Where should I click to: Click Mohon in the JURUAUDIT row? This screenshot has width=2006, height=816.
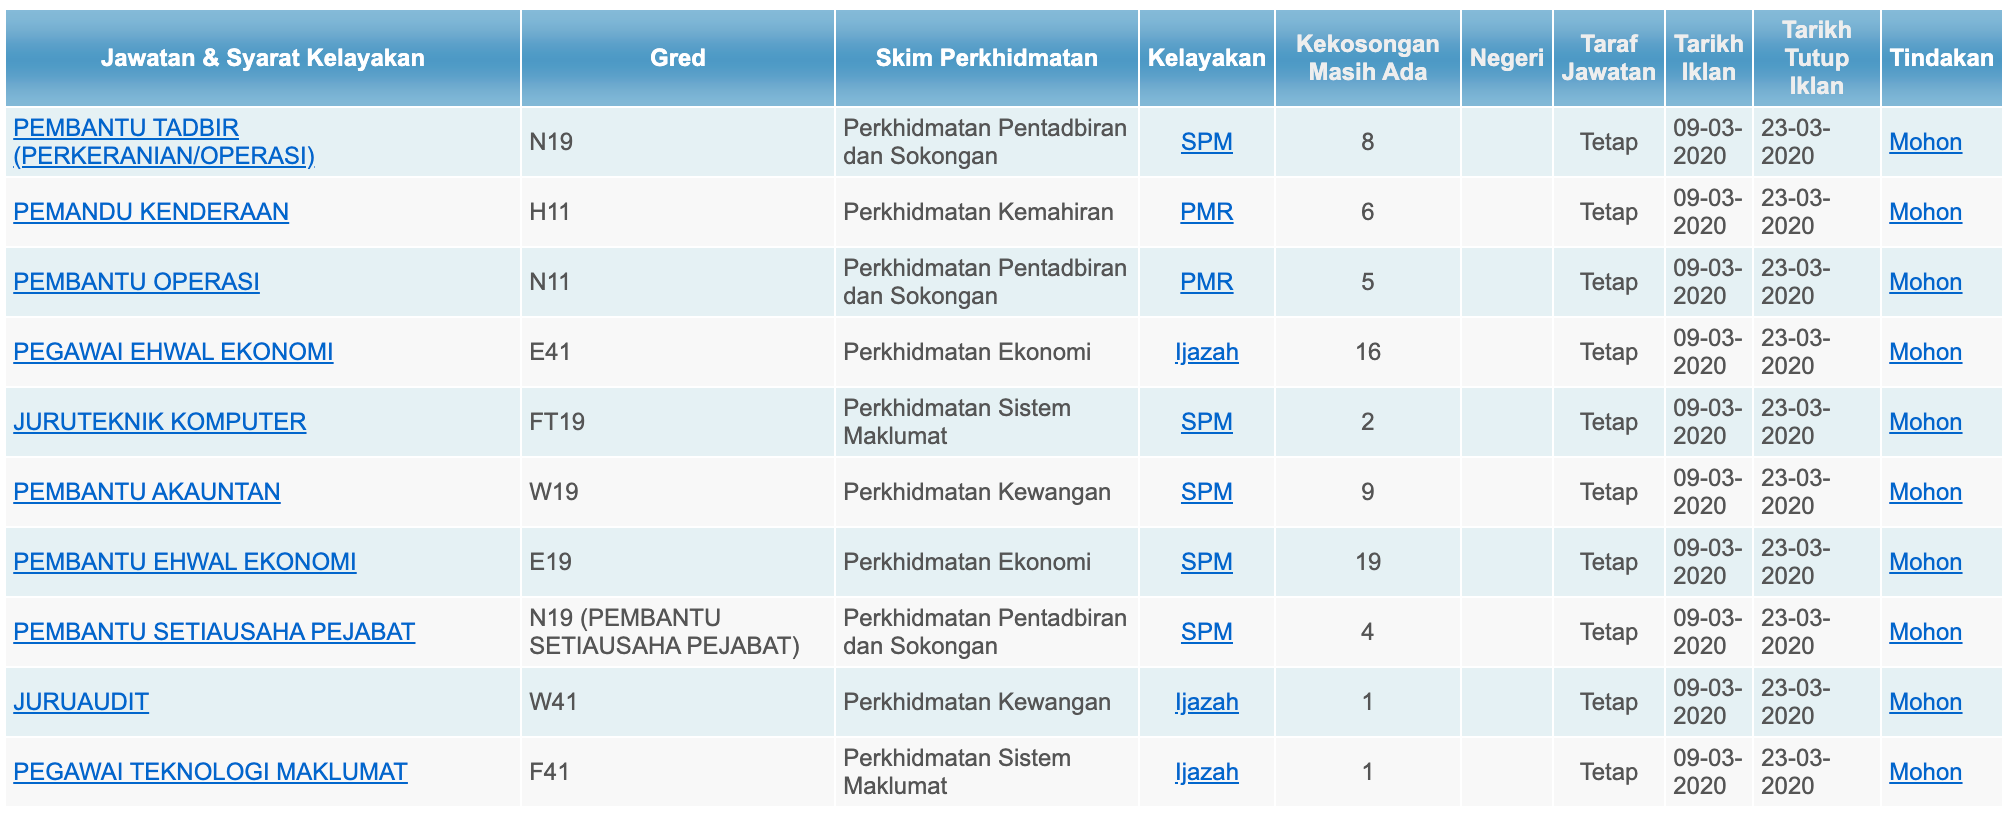coord(1925,702)
